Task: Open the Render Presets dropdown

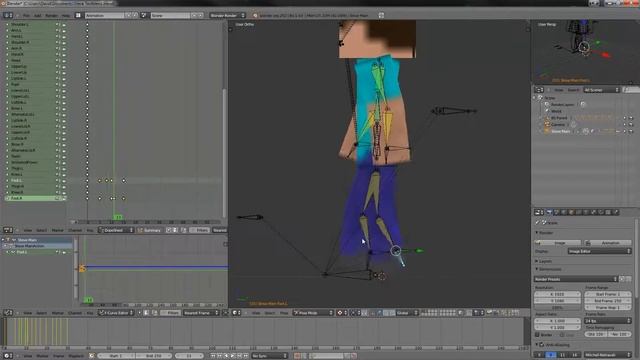Action: 576,279
